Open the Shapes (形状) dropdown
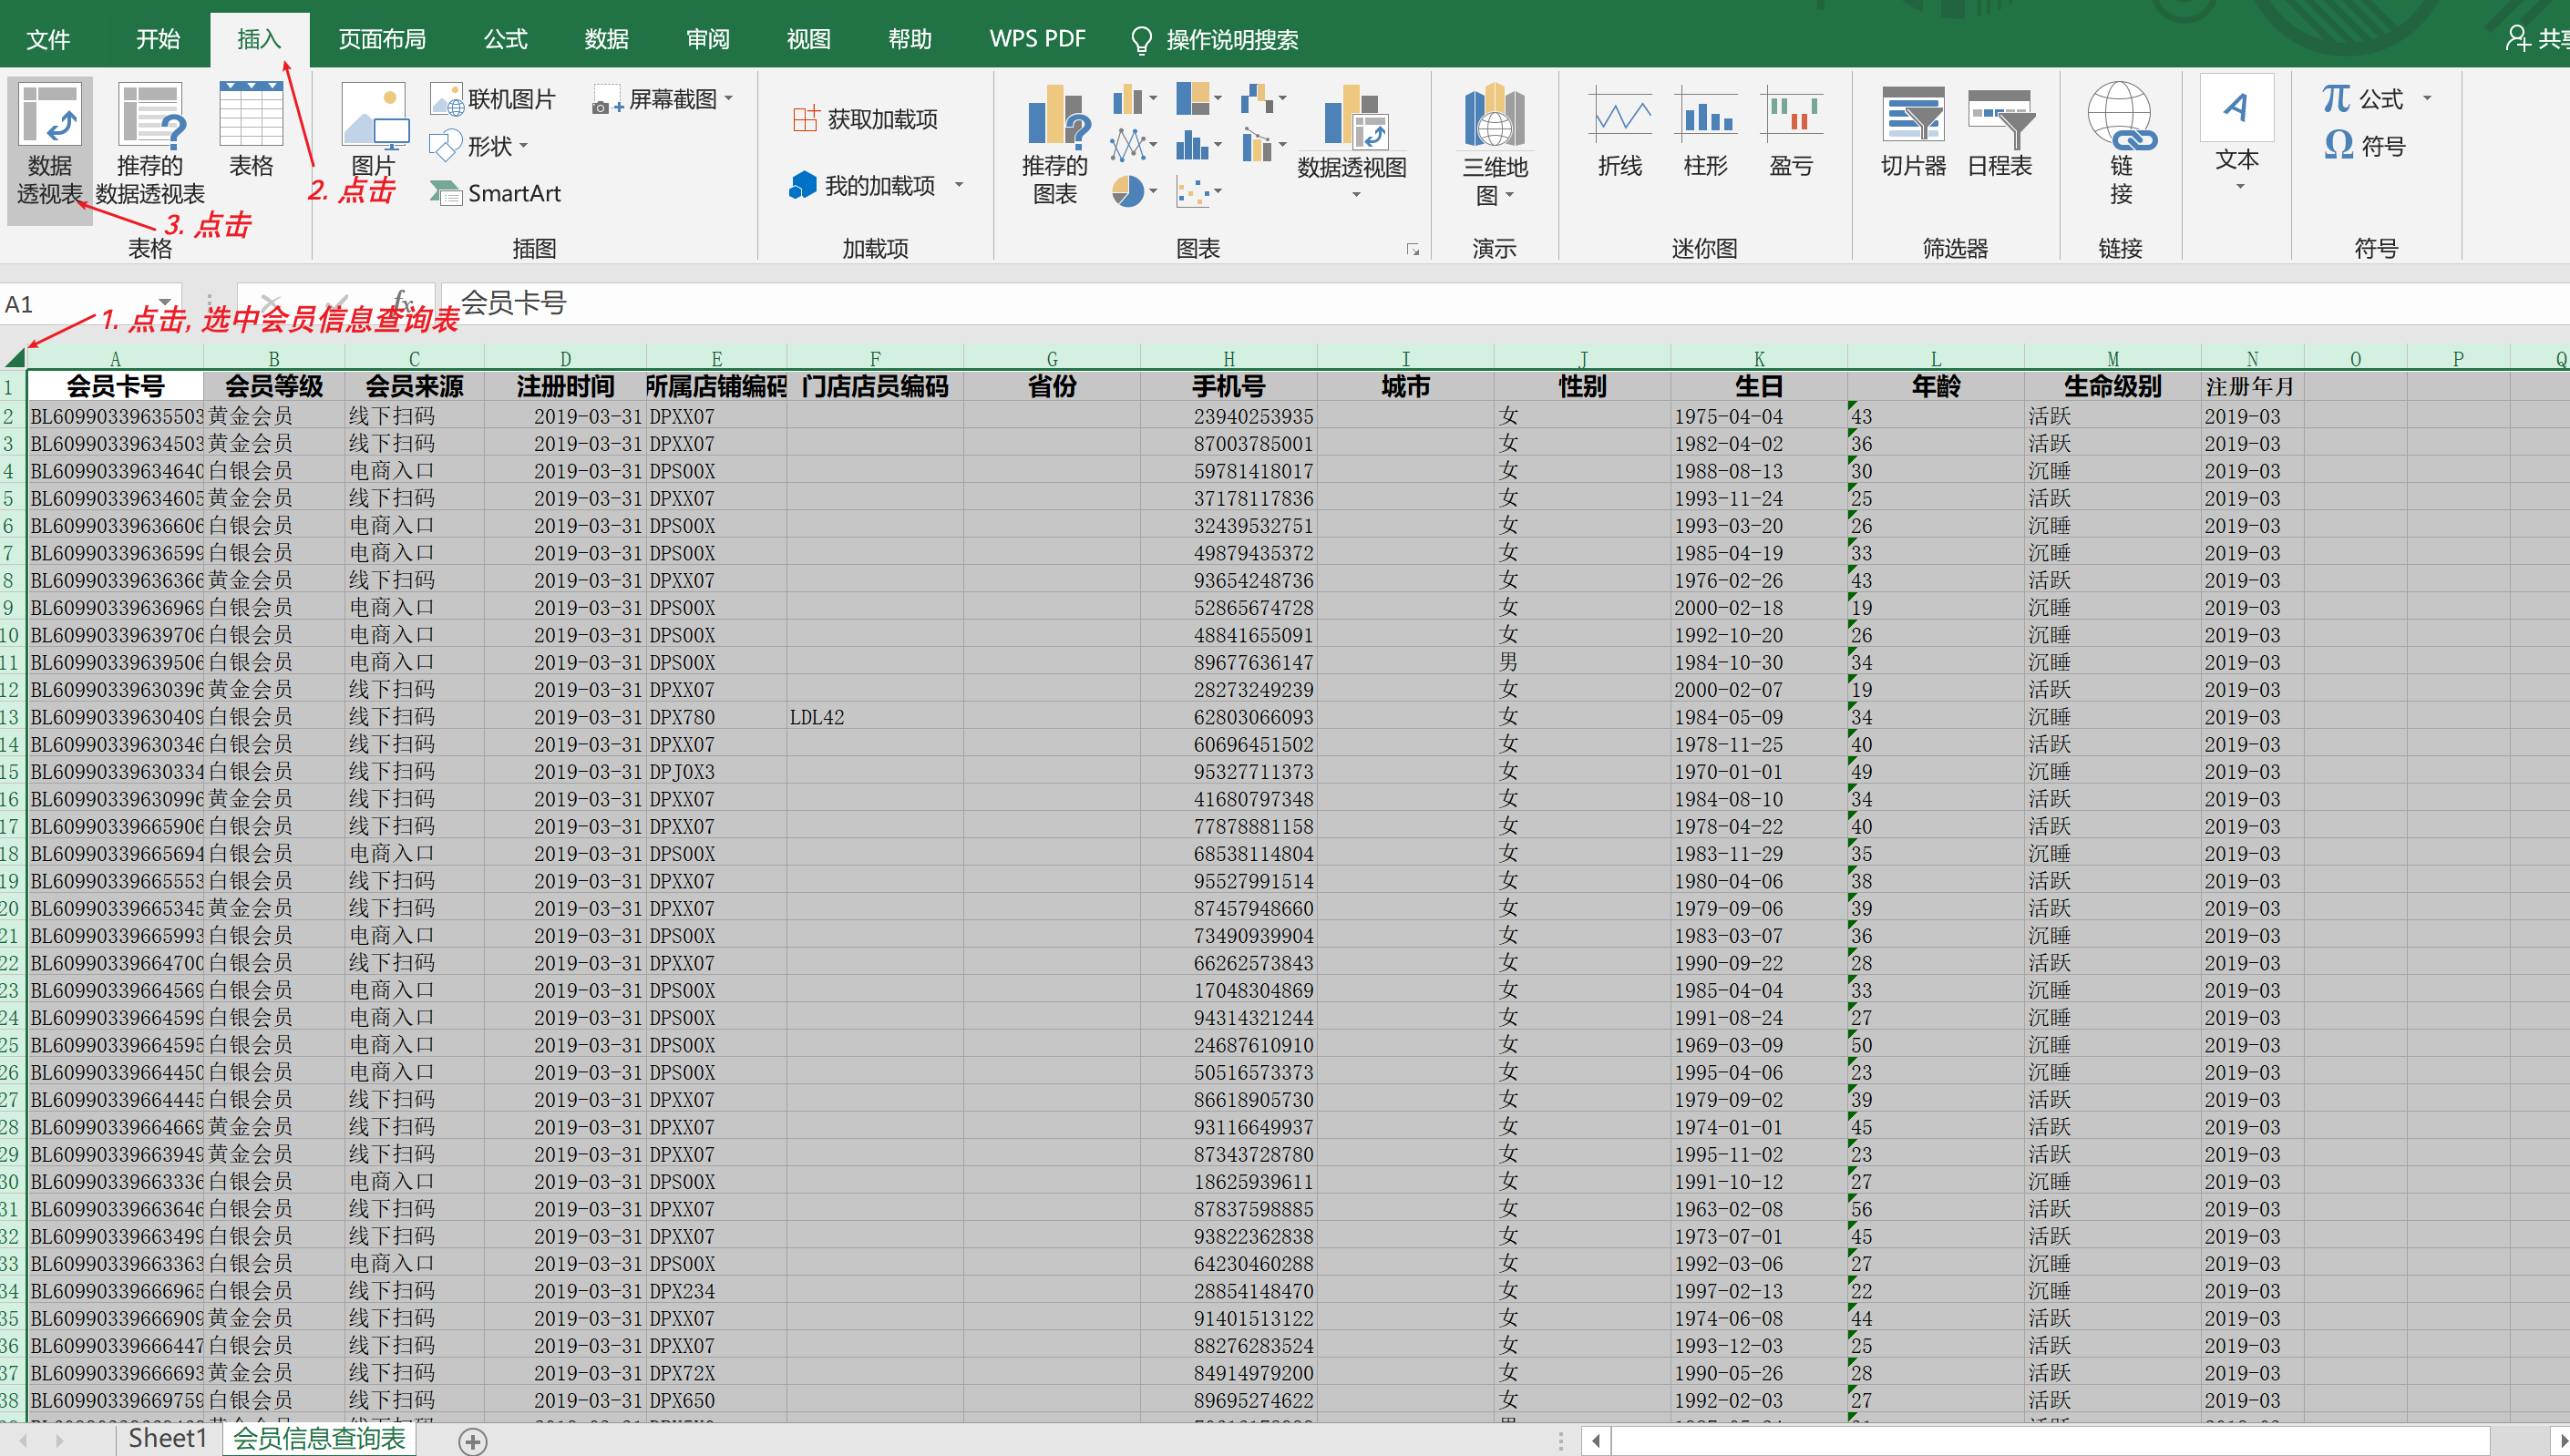 [490, 146]
